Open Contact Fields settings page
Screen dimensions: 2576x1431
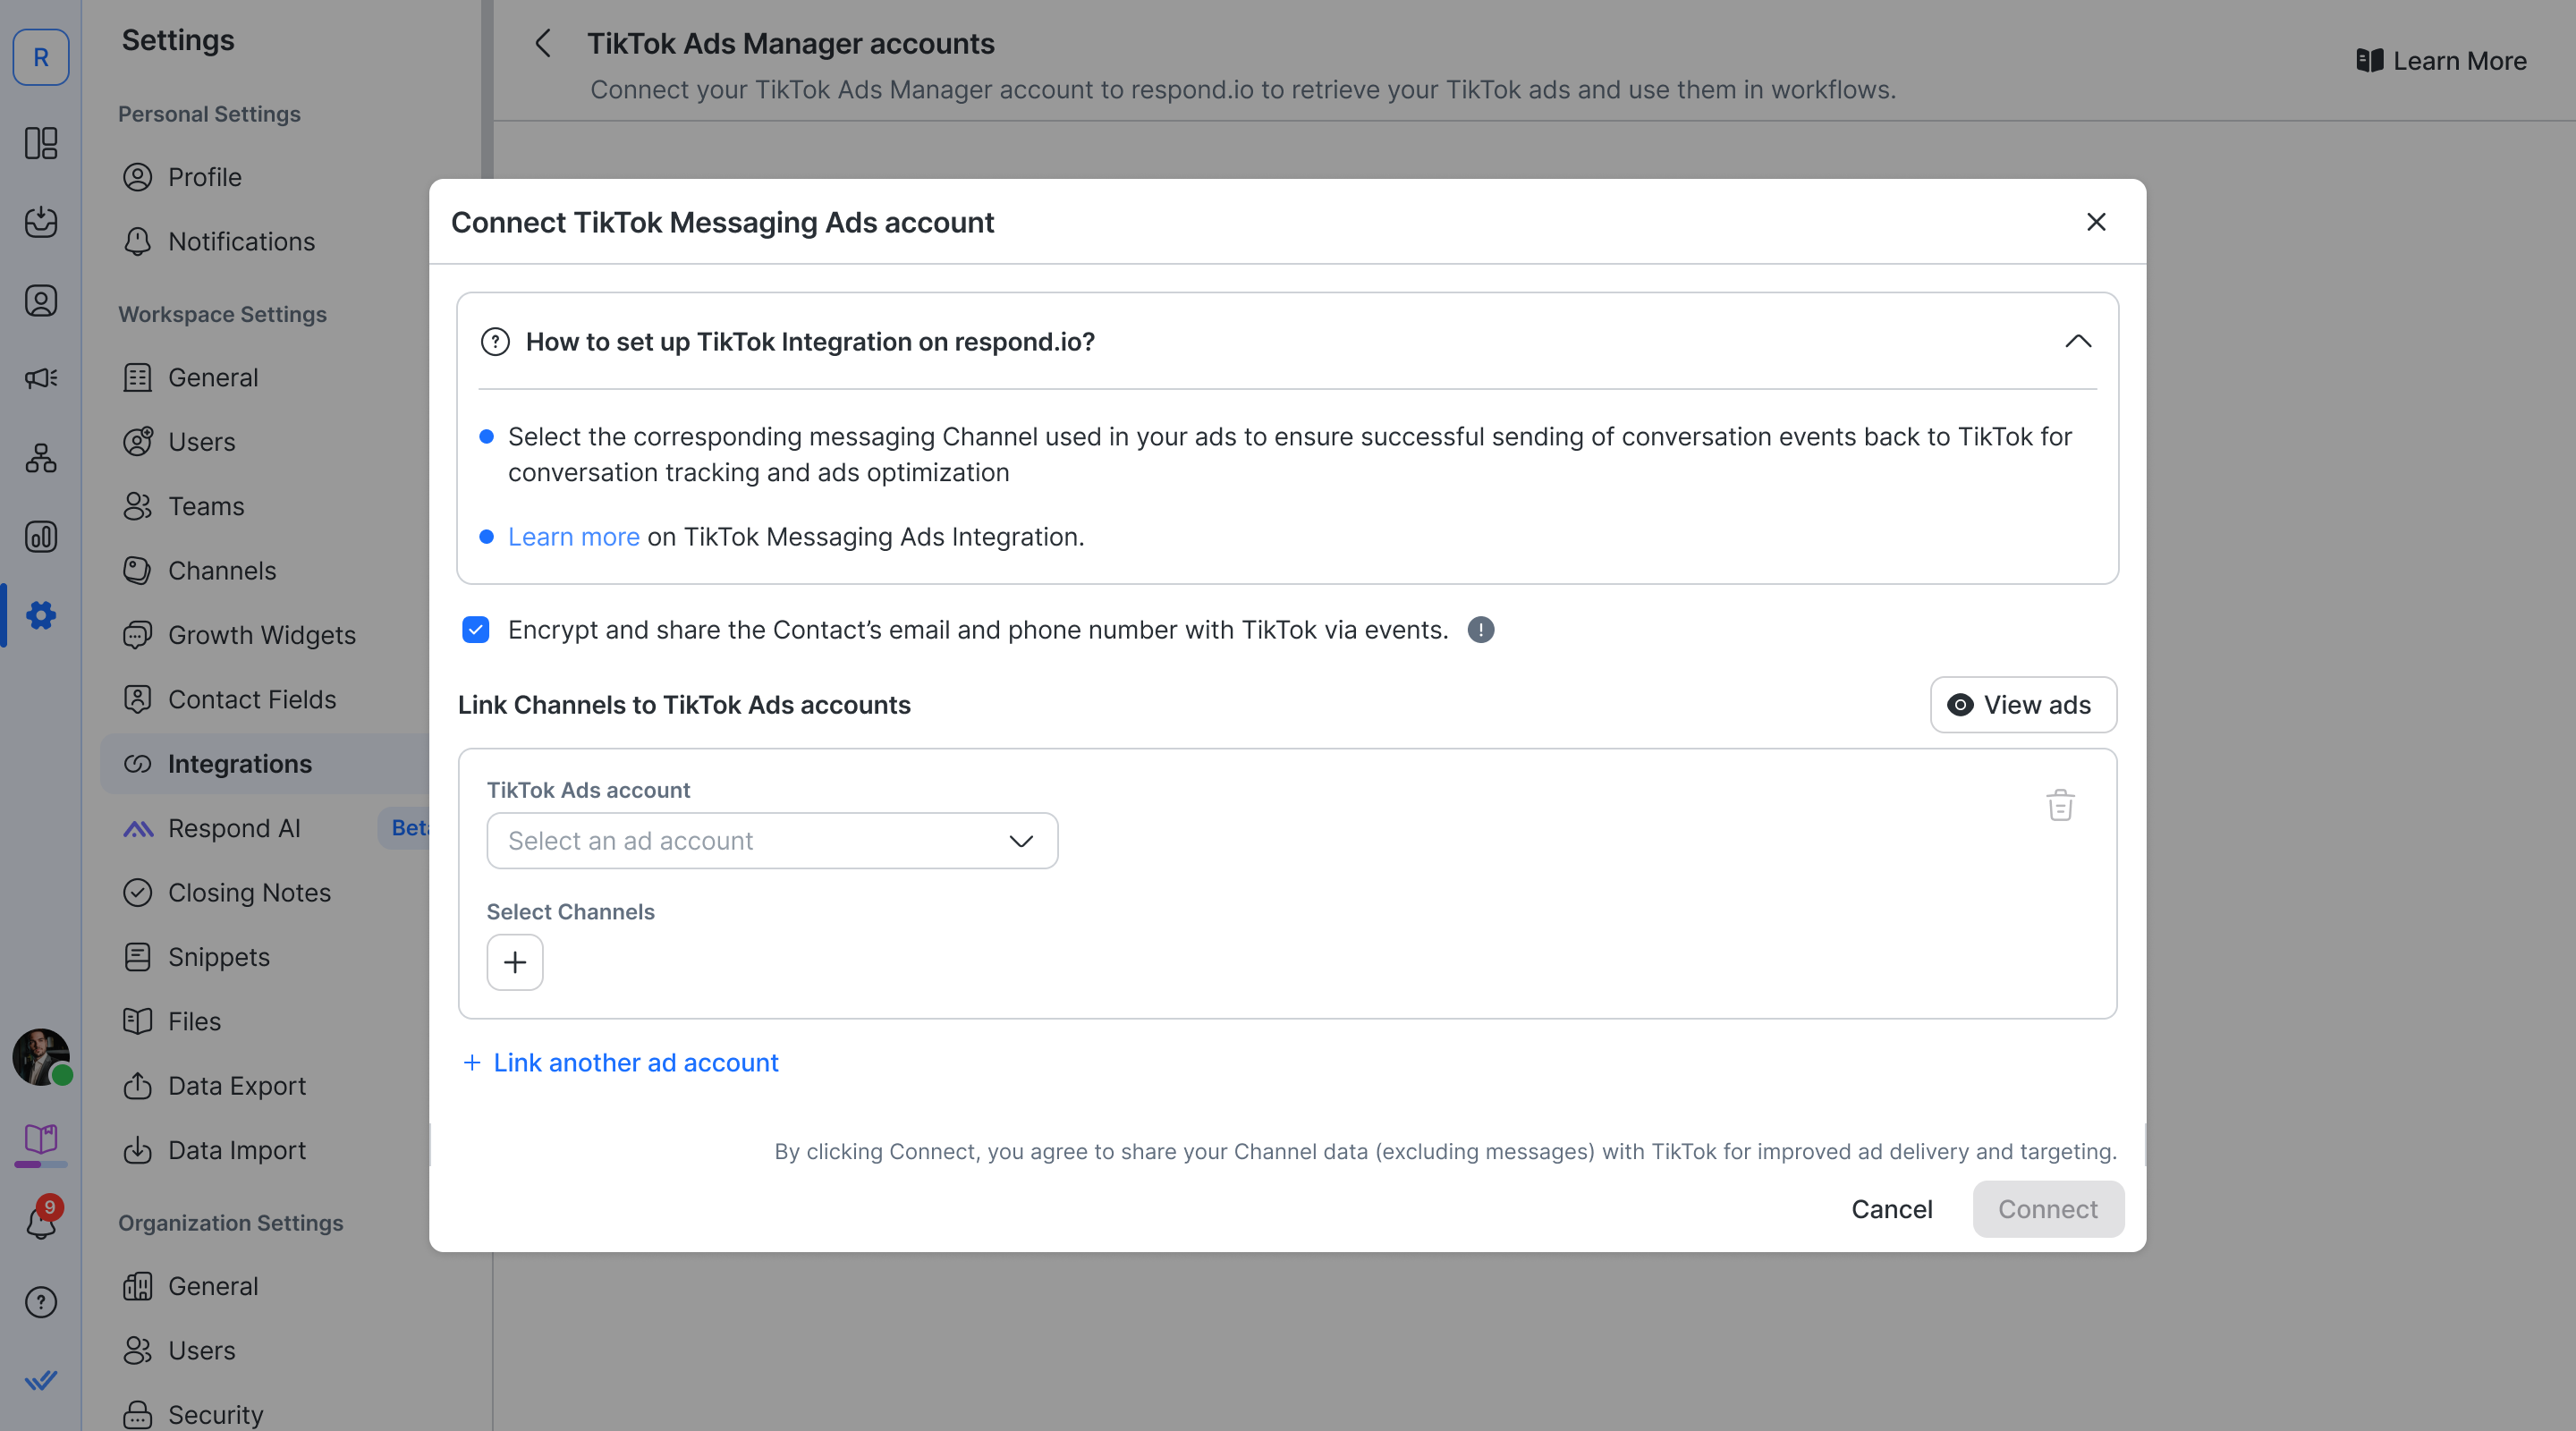(x=251, y=700)
